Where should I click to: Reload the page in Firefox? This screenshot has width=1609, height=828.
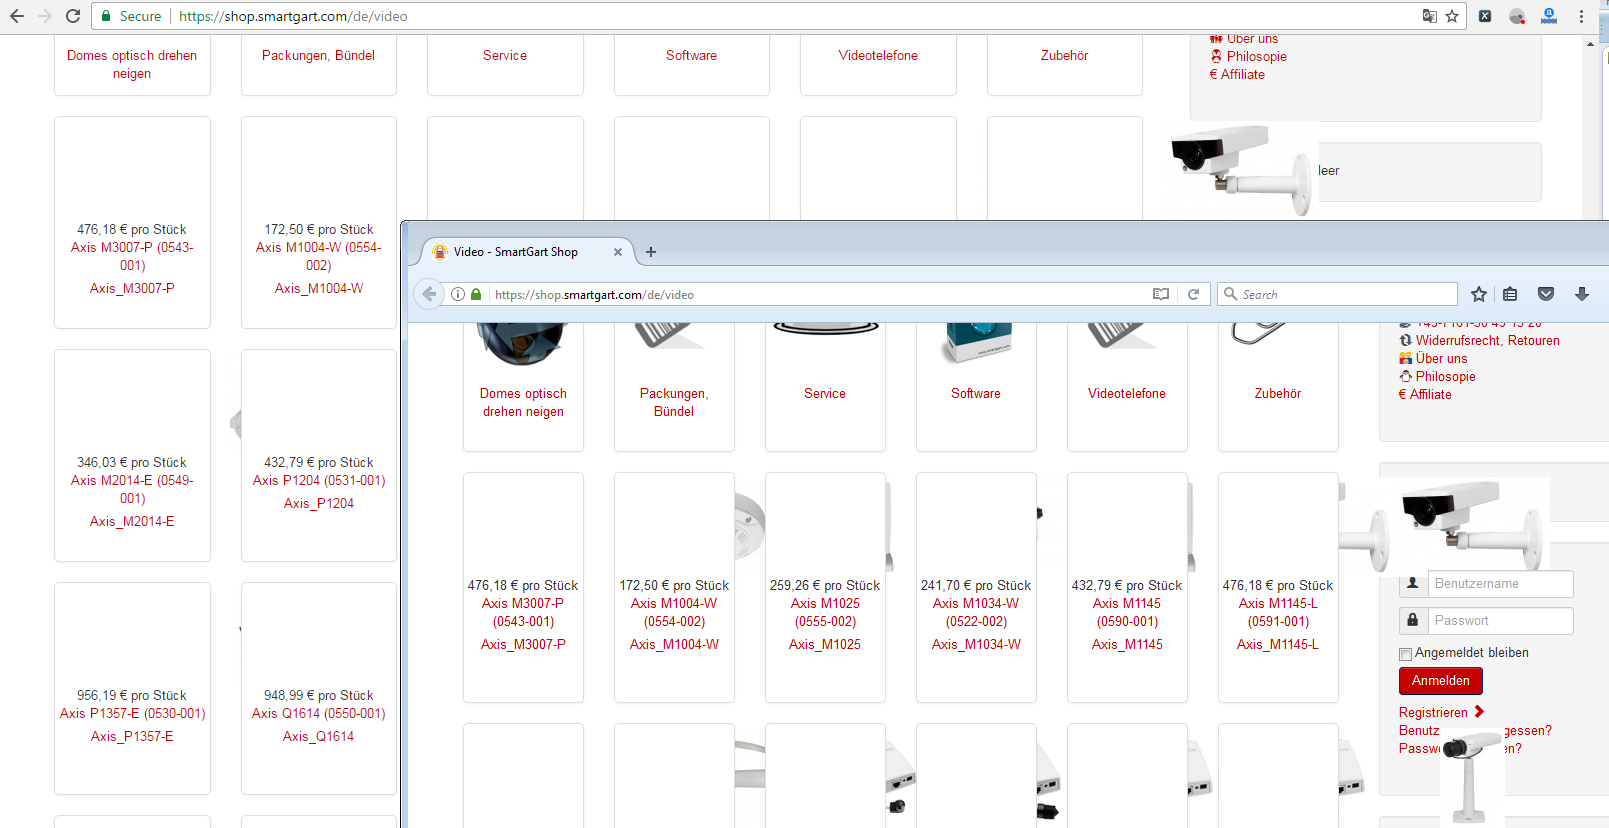1193,294
